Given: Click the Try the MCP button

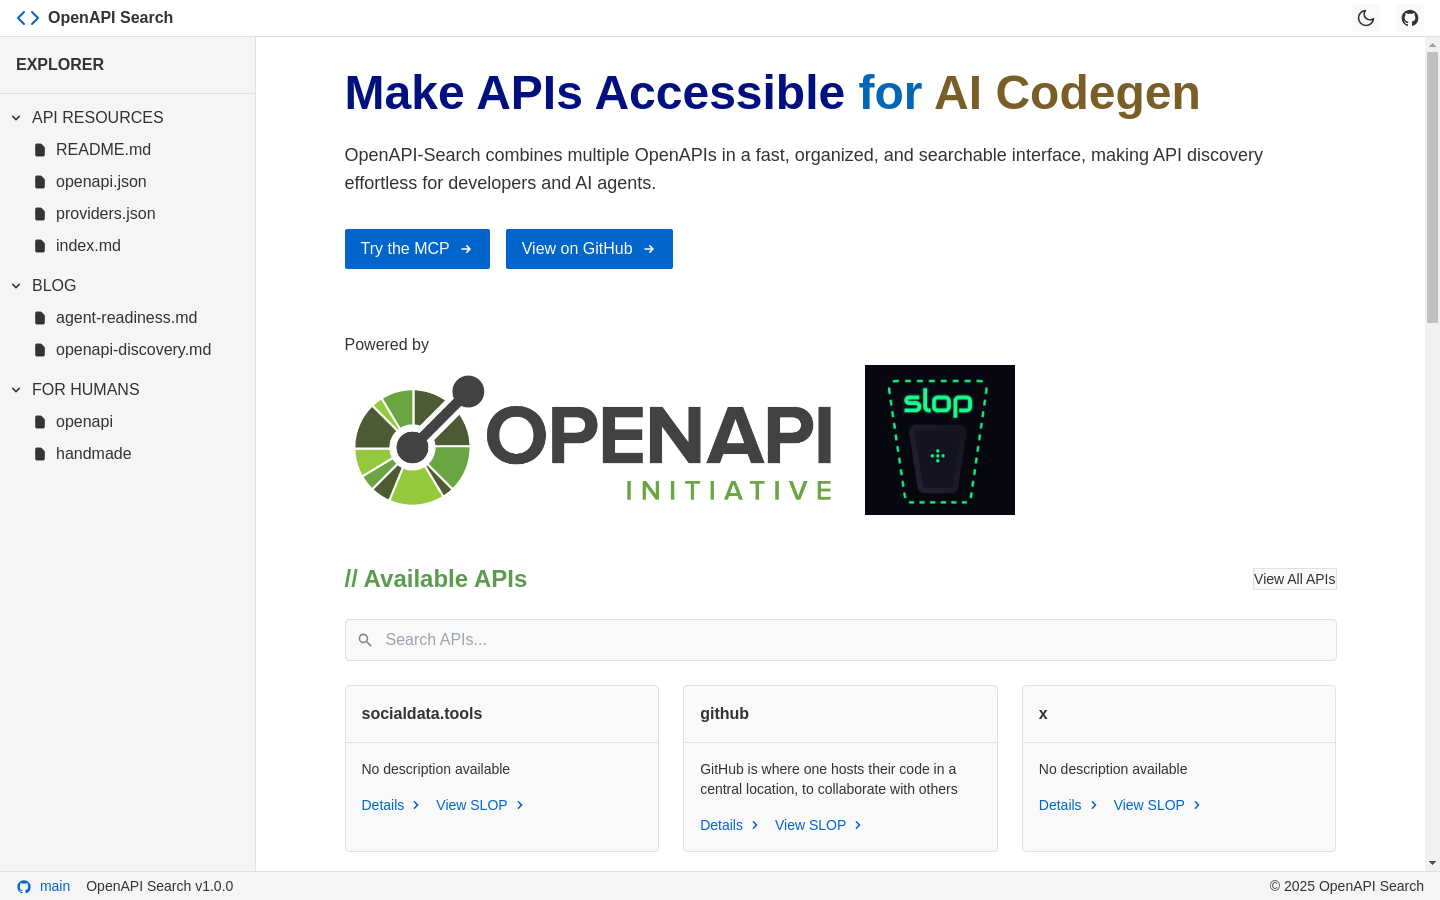Looking at the screenshot, I should click(417, 249).
